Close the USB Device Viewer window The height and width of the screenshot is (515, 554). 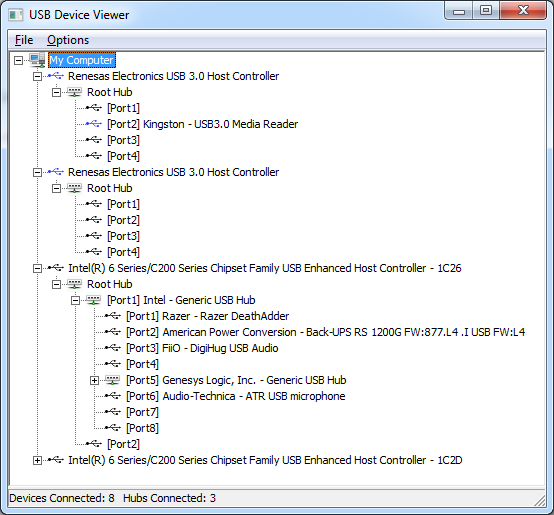coord(523,11)
